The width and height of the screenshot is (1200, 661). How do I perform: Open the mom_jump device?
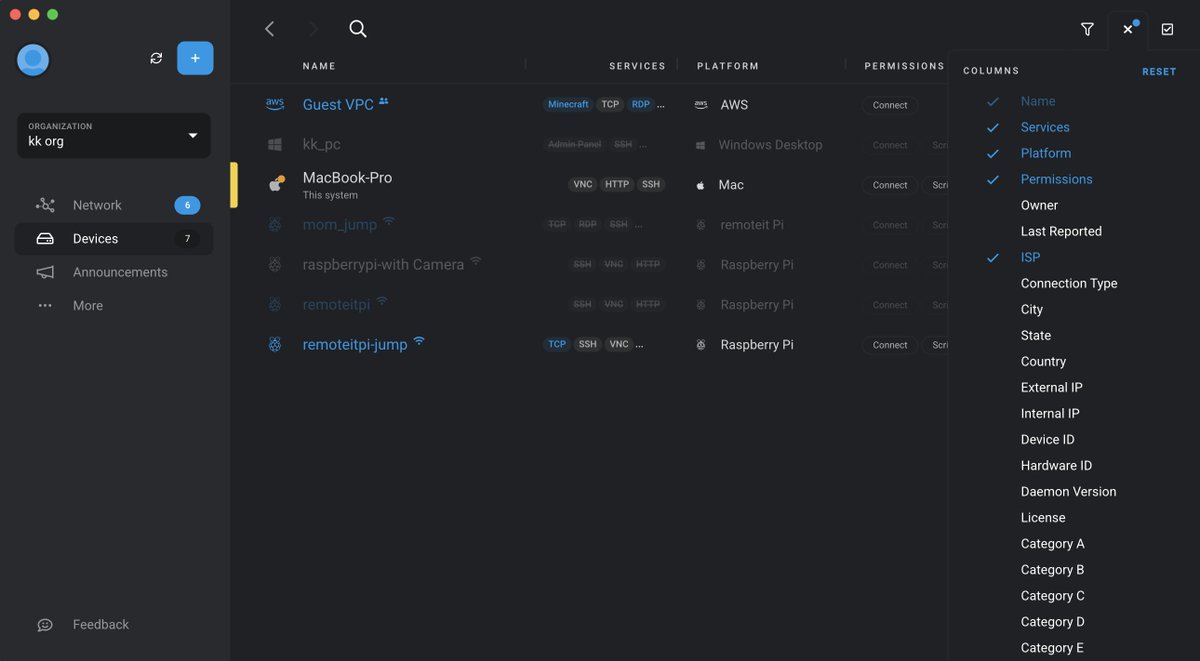click(340, 225)
